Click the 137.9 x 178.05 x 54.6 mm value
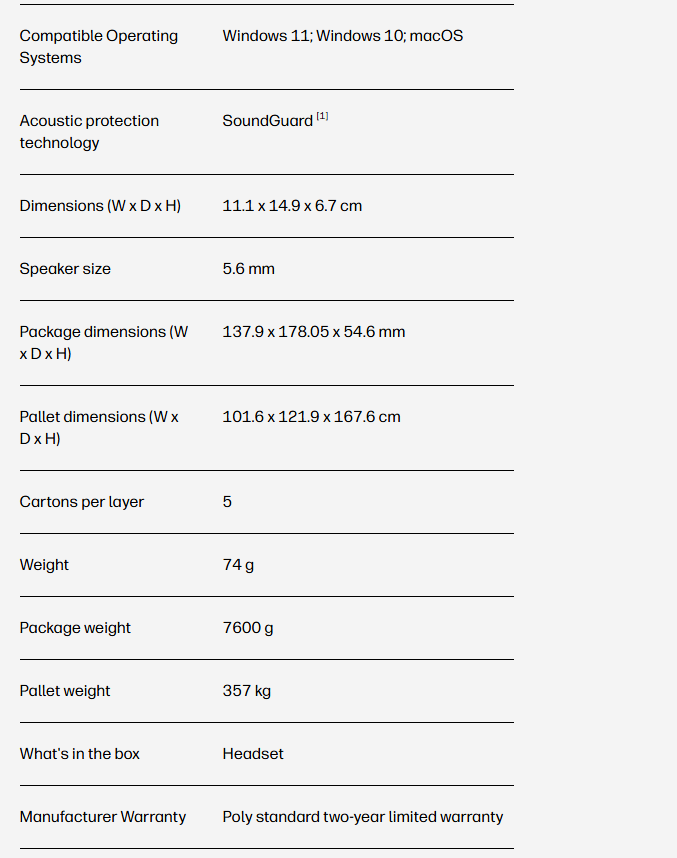 point(313,332)
